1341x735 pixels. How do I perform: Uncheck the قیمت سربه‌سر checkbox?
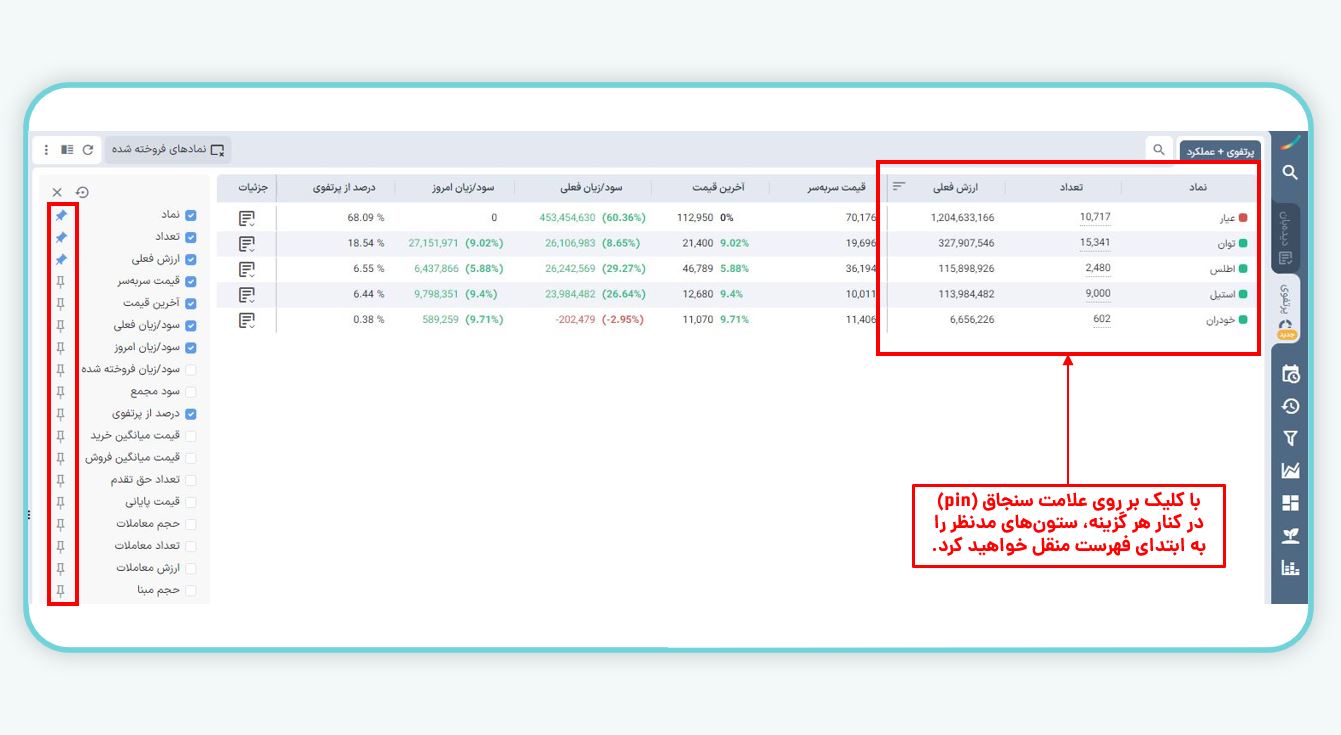[x=191, y=282]
